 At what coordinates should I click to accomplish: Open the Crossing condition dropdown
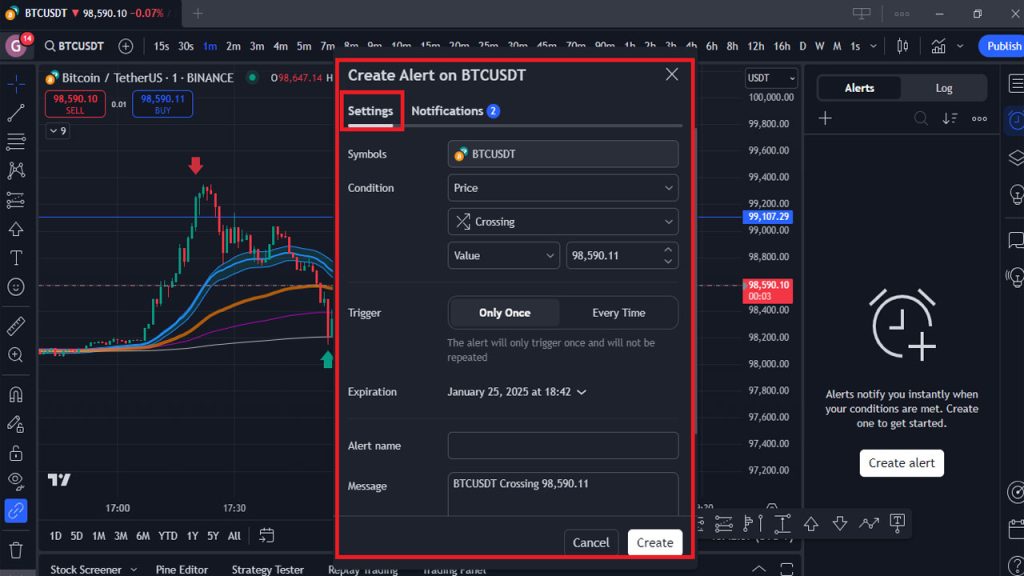562,221
